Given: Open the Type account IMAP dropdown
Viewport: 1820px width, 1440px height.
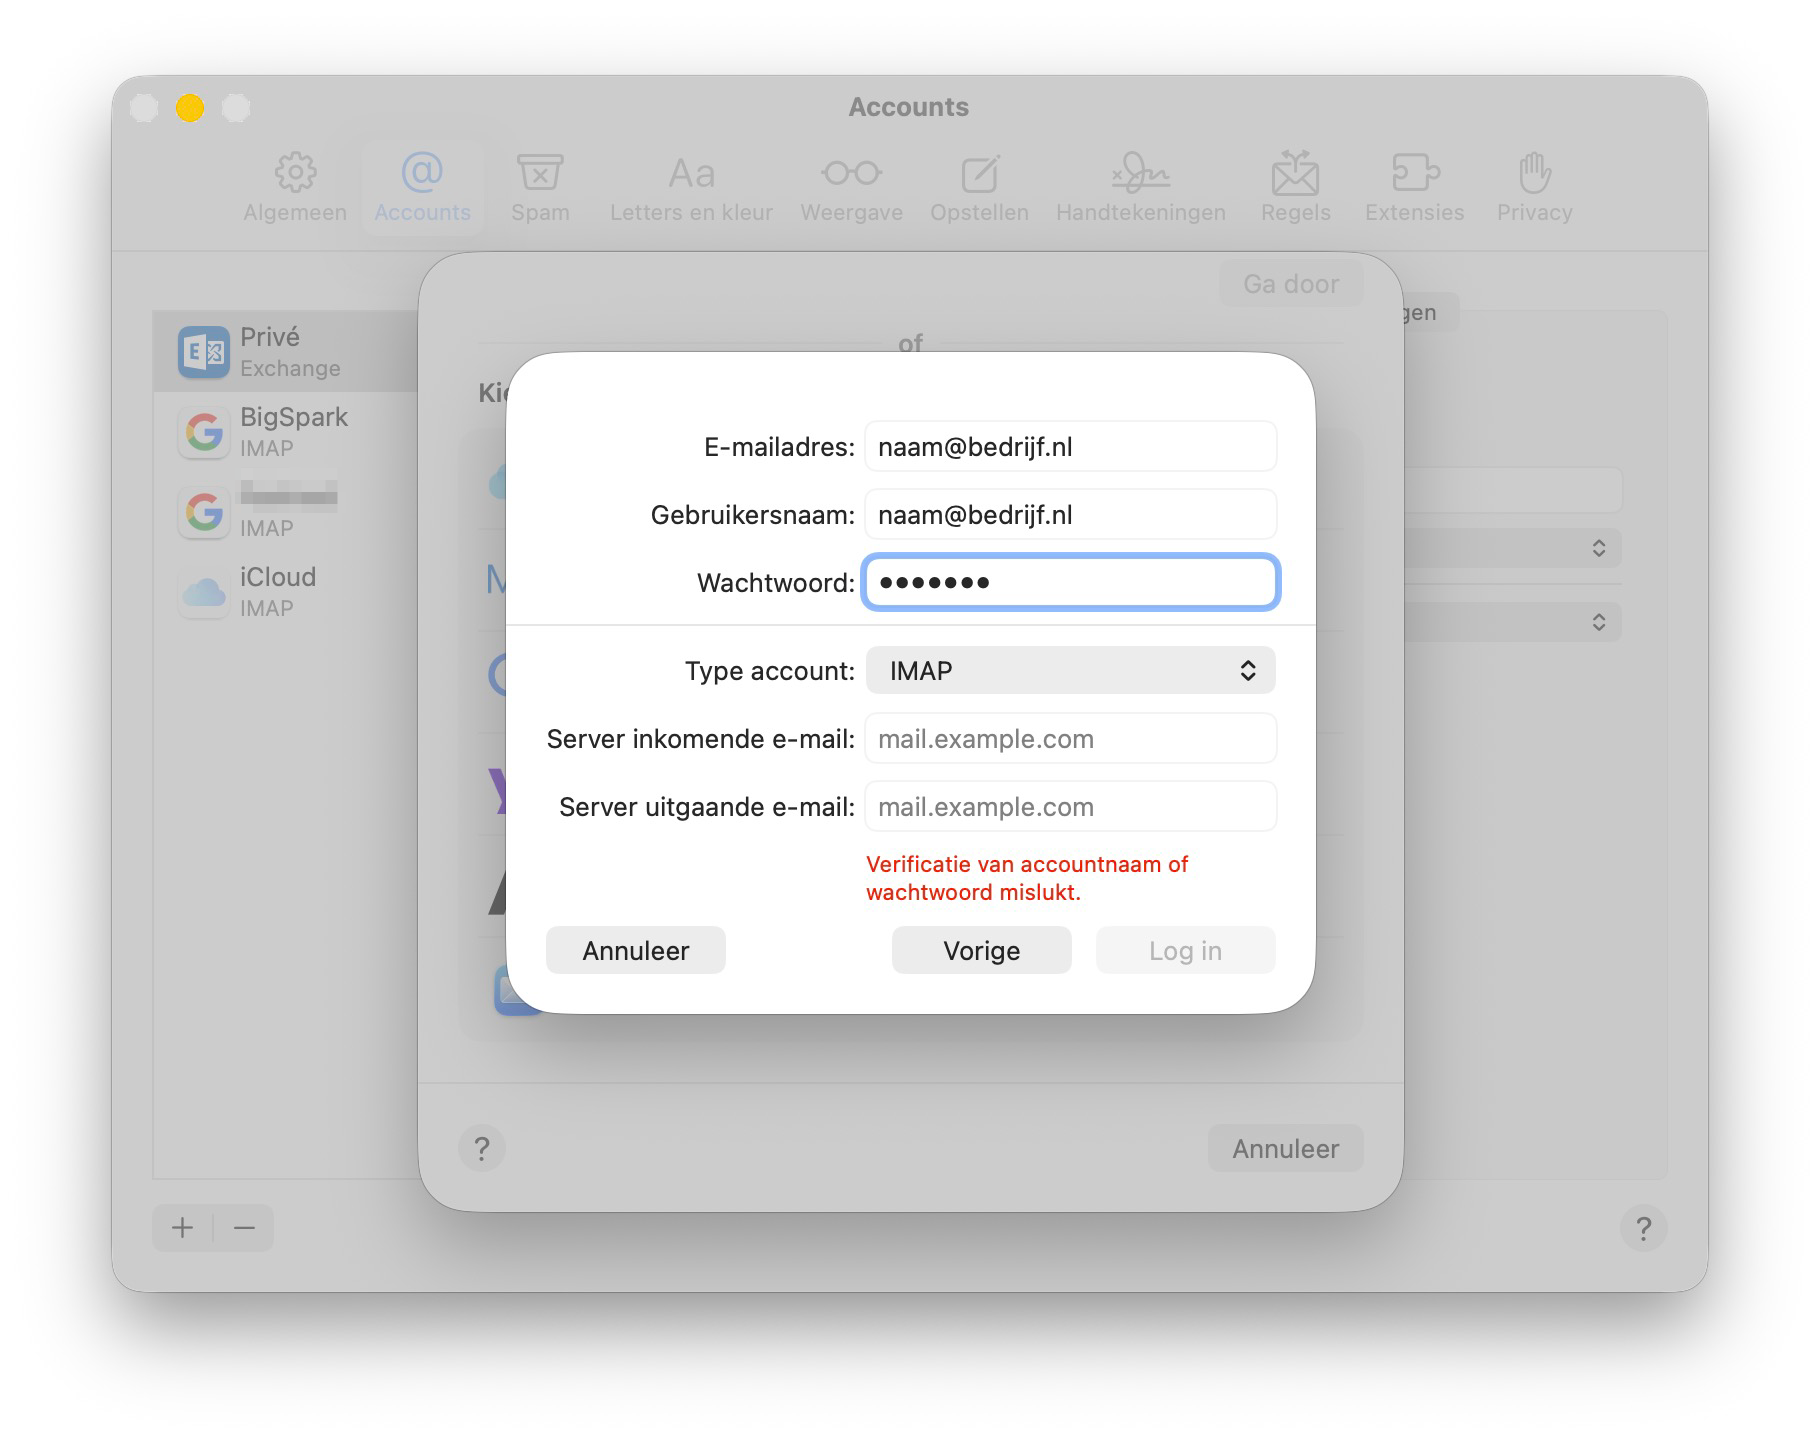Looking at the screenshot, I should (x=1070, y=670).
